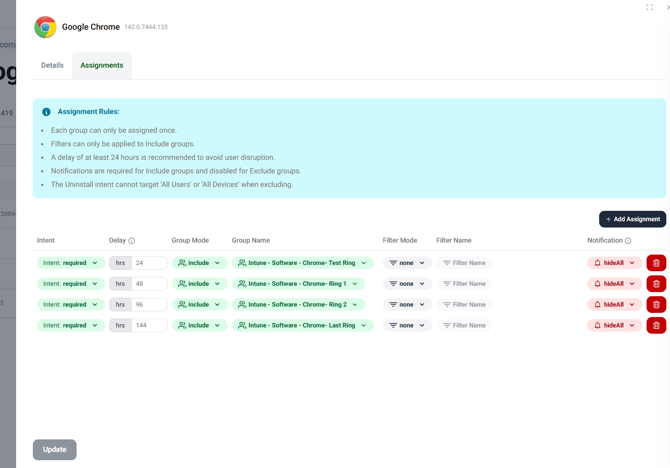Click the fullscreen expand icon
The image size is (670, 468).
point(649,7)
